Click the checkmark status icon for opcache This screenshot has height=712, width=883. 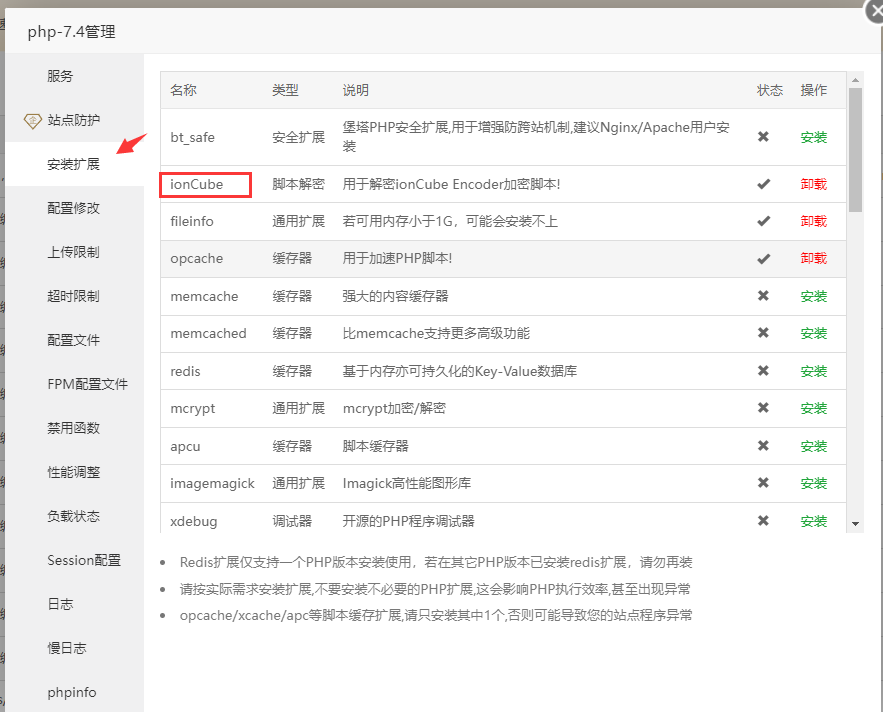pos(763,259)
